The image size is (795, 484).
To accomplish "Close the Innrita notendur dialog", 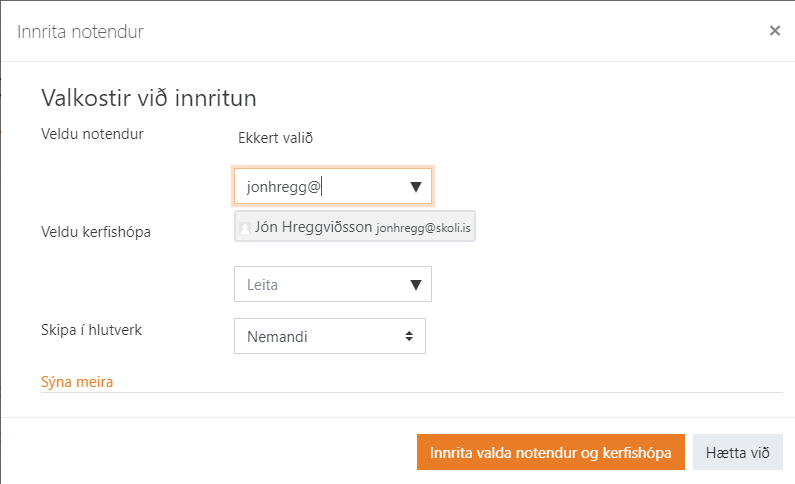I will point(774,31).
